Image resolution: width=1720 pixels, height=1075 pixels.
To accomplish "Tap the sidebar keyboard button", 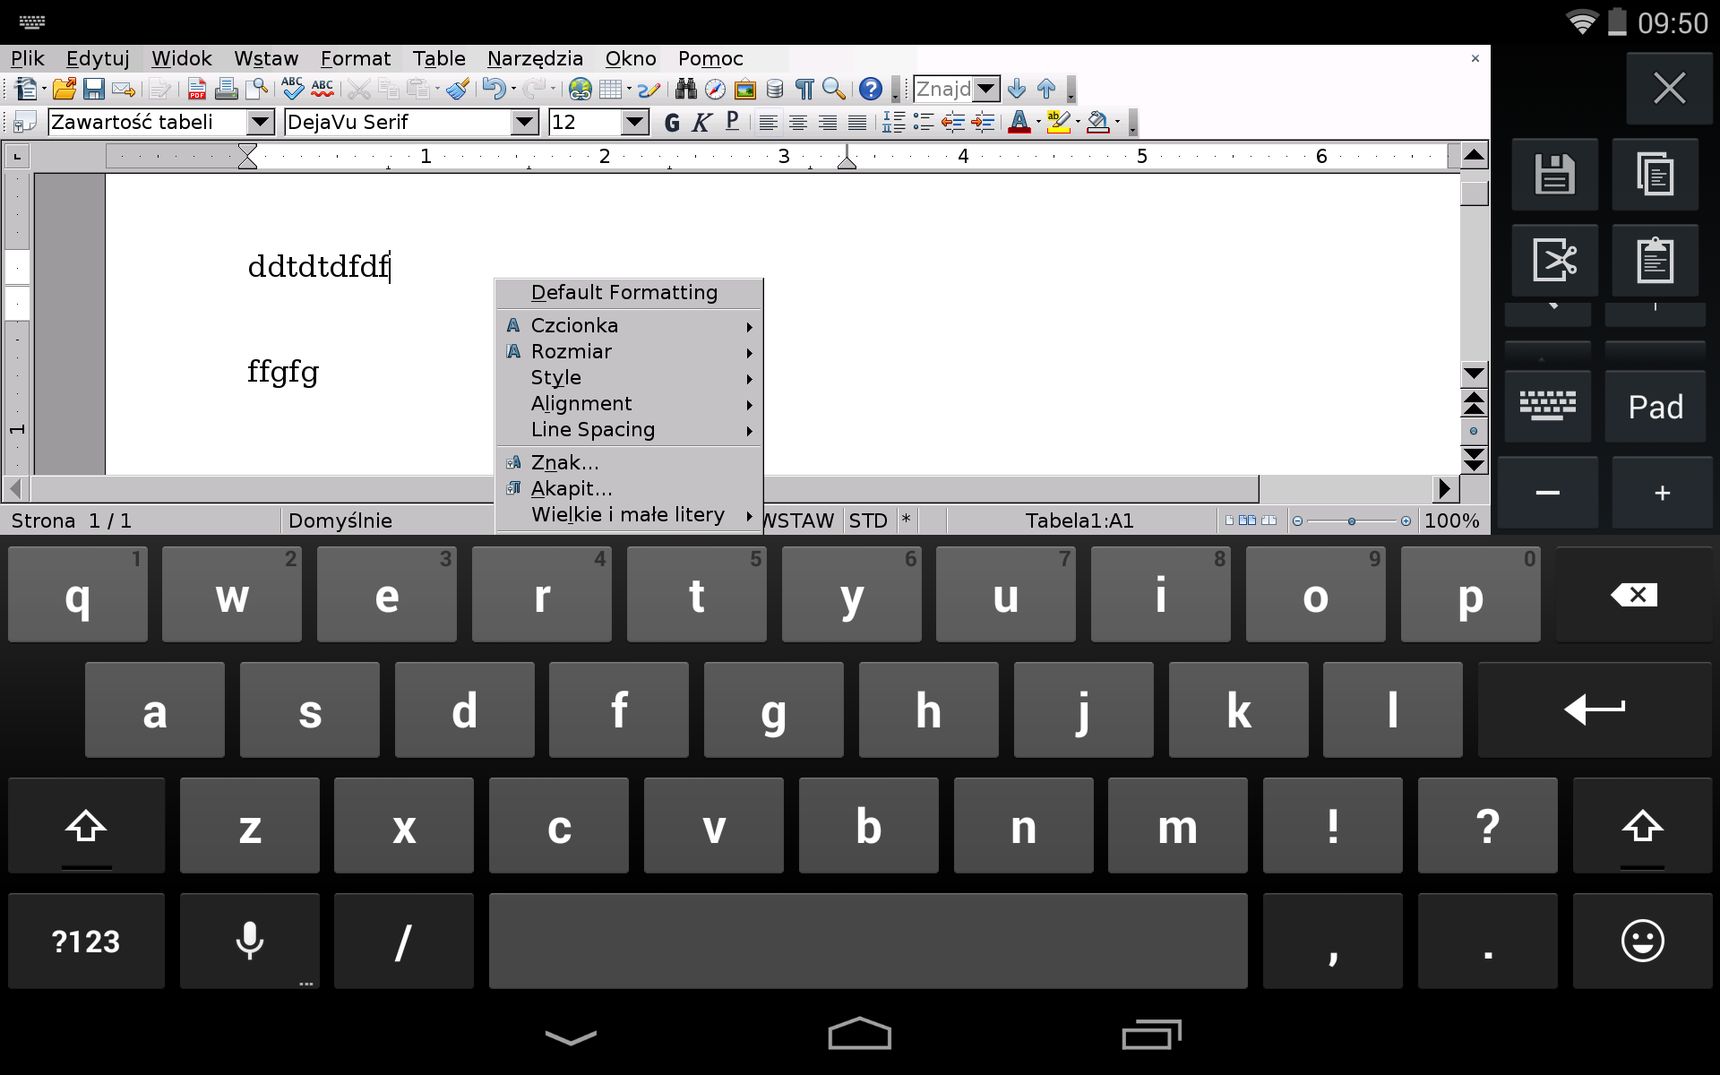I will click(1547, 407).
